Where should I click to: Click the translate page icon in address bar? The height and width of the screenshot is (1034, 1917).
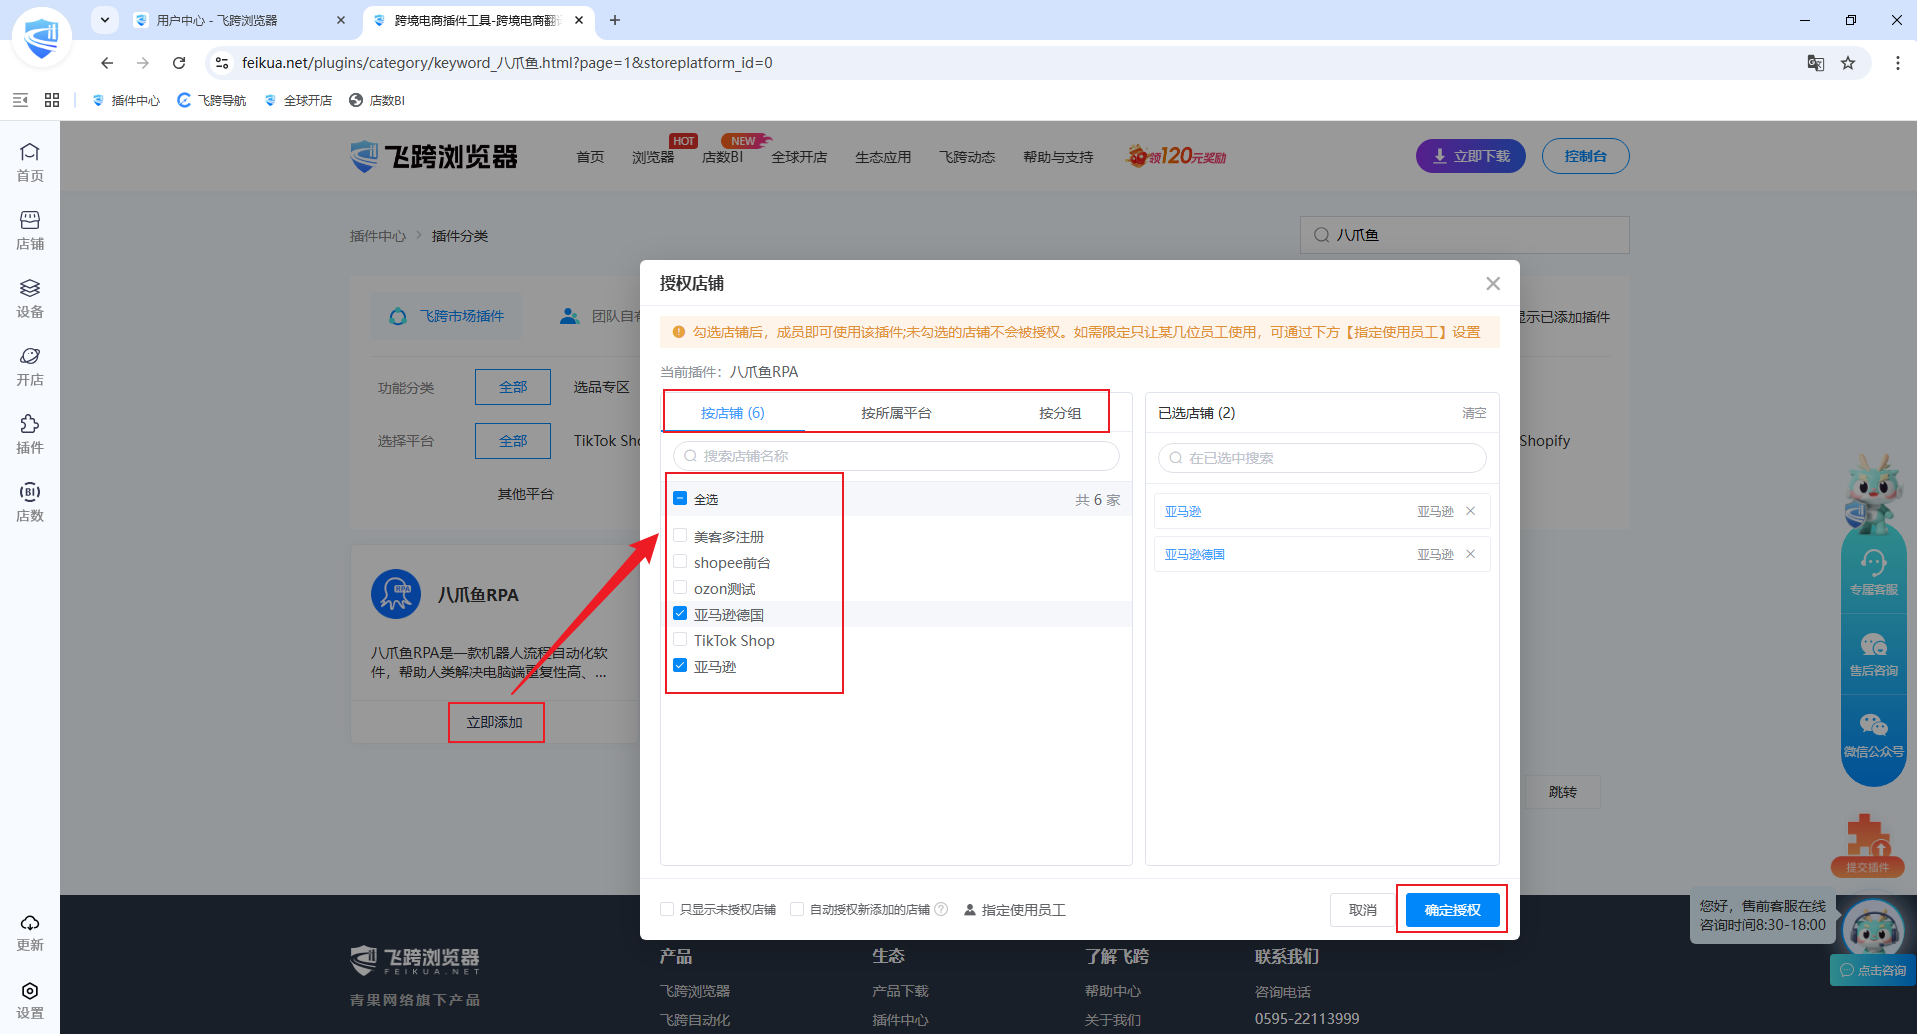pos(1816,63)
